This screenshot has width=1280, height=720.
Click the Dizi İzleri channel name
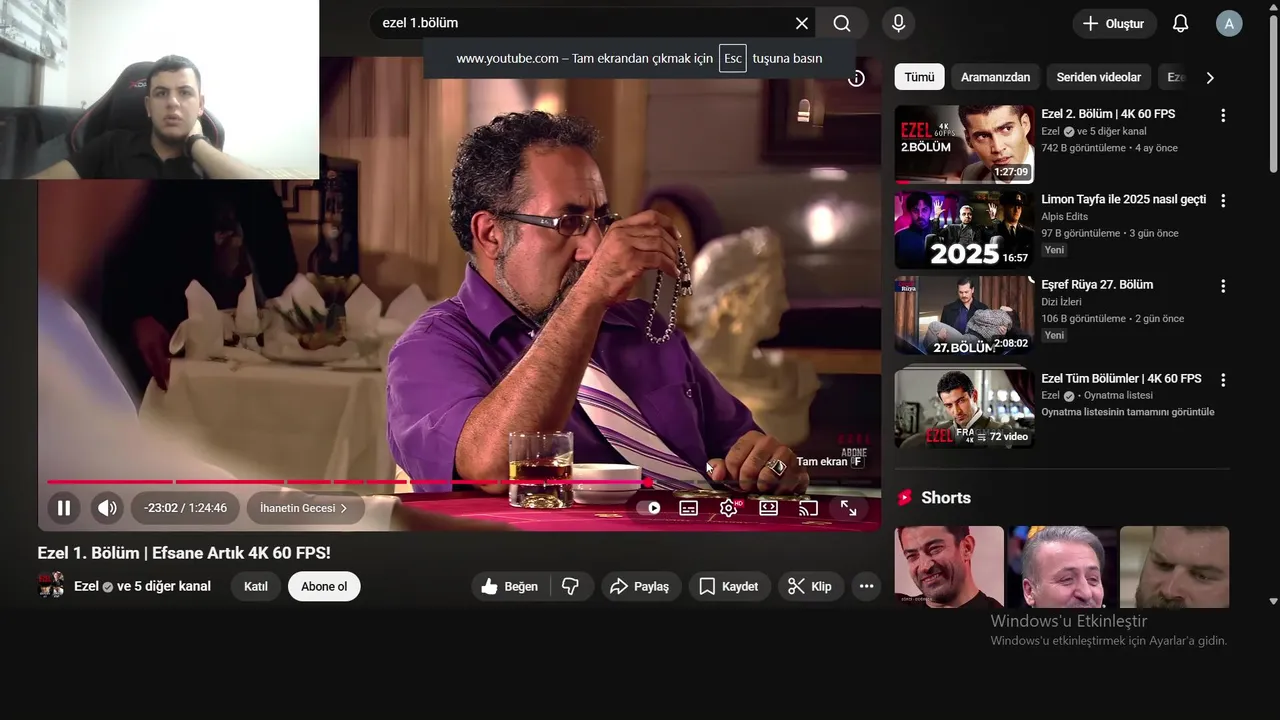(1061, 301)
